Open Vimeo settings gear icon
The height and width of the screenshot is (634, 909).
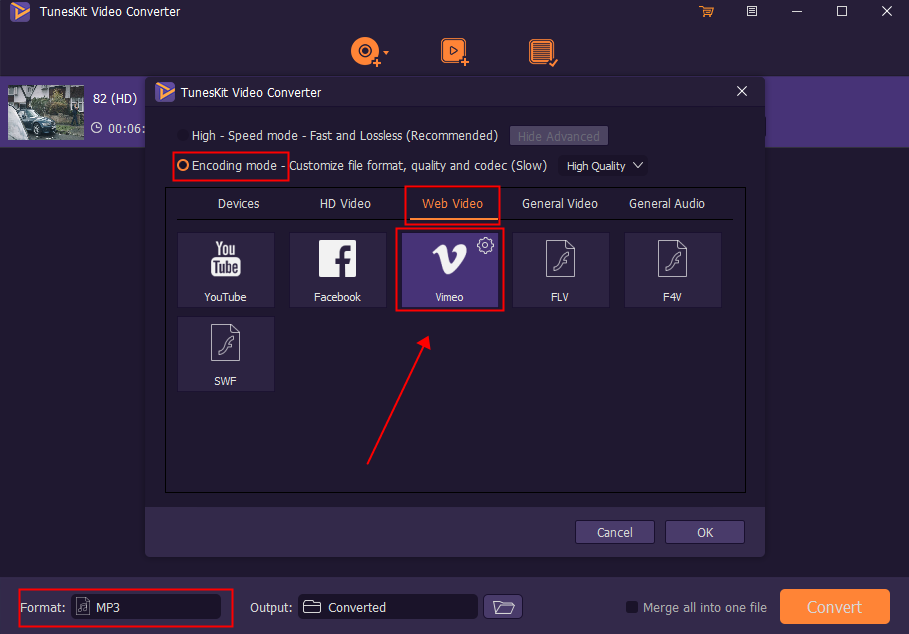point(485,245)
